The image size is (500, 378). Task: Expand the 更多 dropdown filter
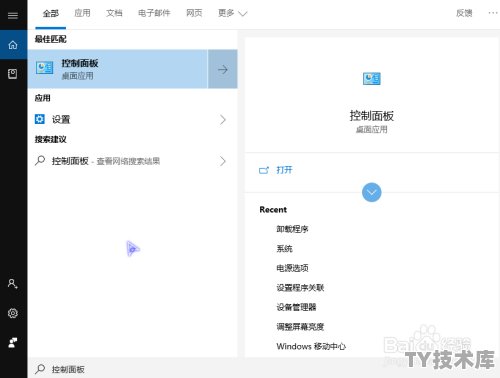tap(233, 13)
